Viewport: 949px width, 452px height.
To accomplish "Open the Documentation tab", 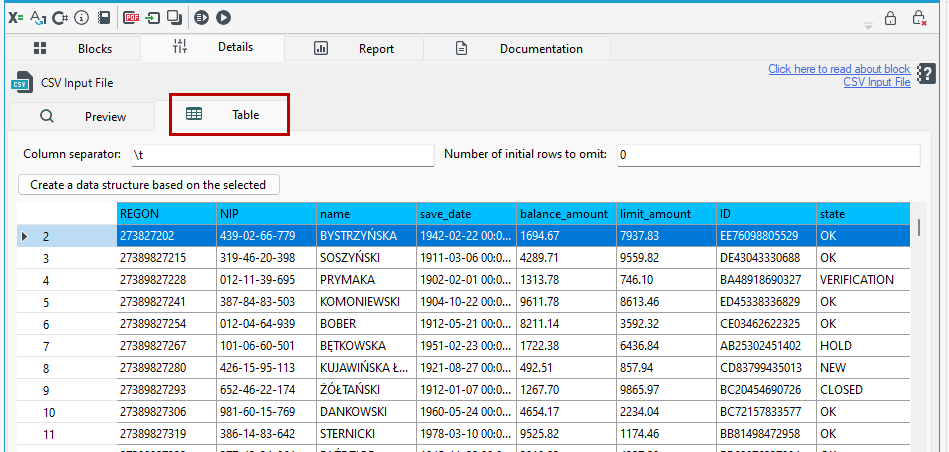I will pos(517,48).
